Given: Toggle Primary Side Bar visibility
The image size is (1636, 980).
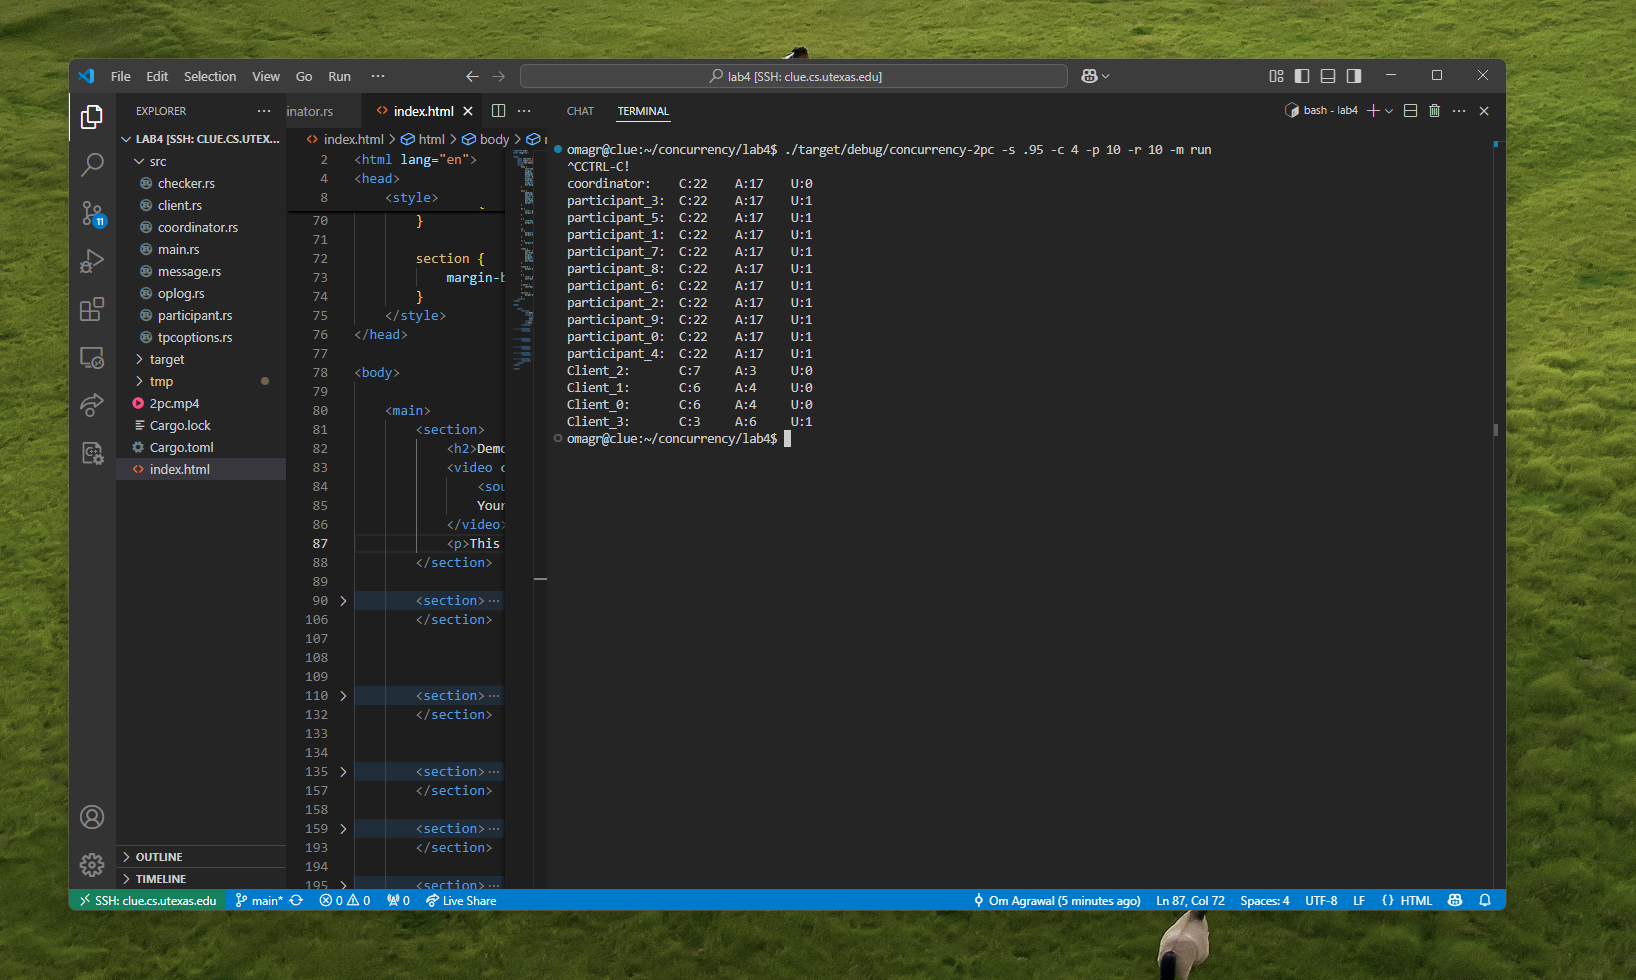Looking at the screenshot, I should tap(1302, 76).
